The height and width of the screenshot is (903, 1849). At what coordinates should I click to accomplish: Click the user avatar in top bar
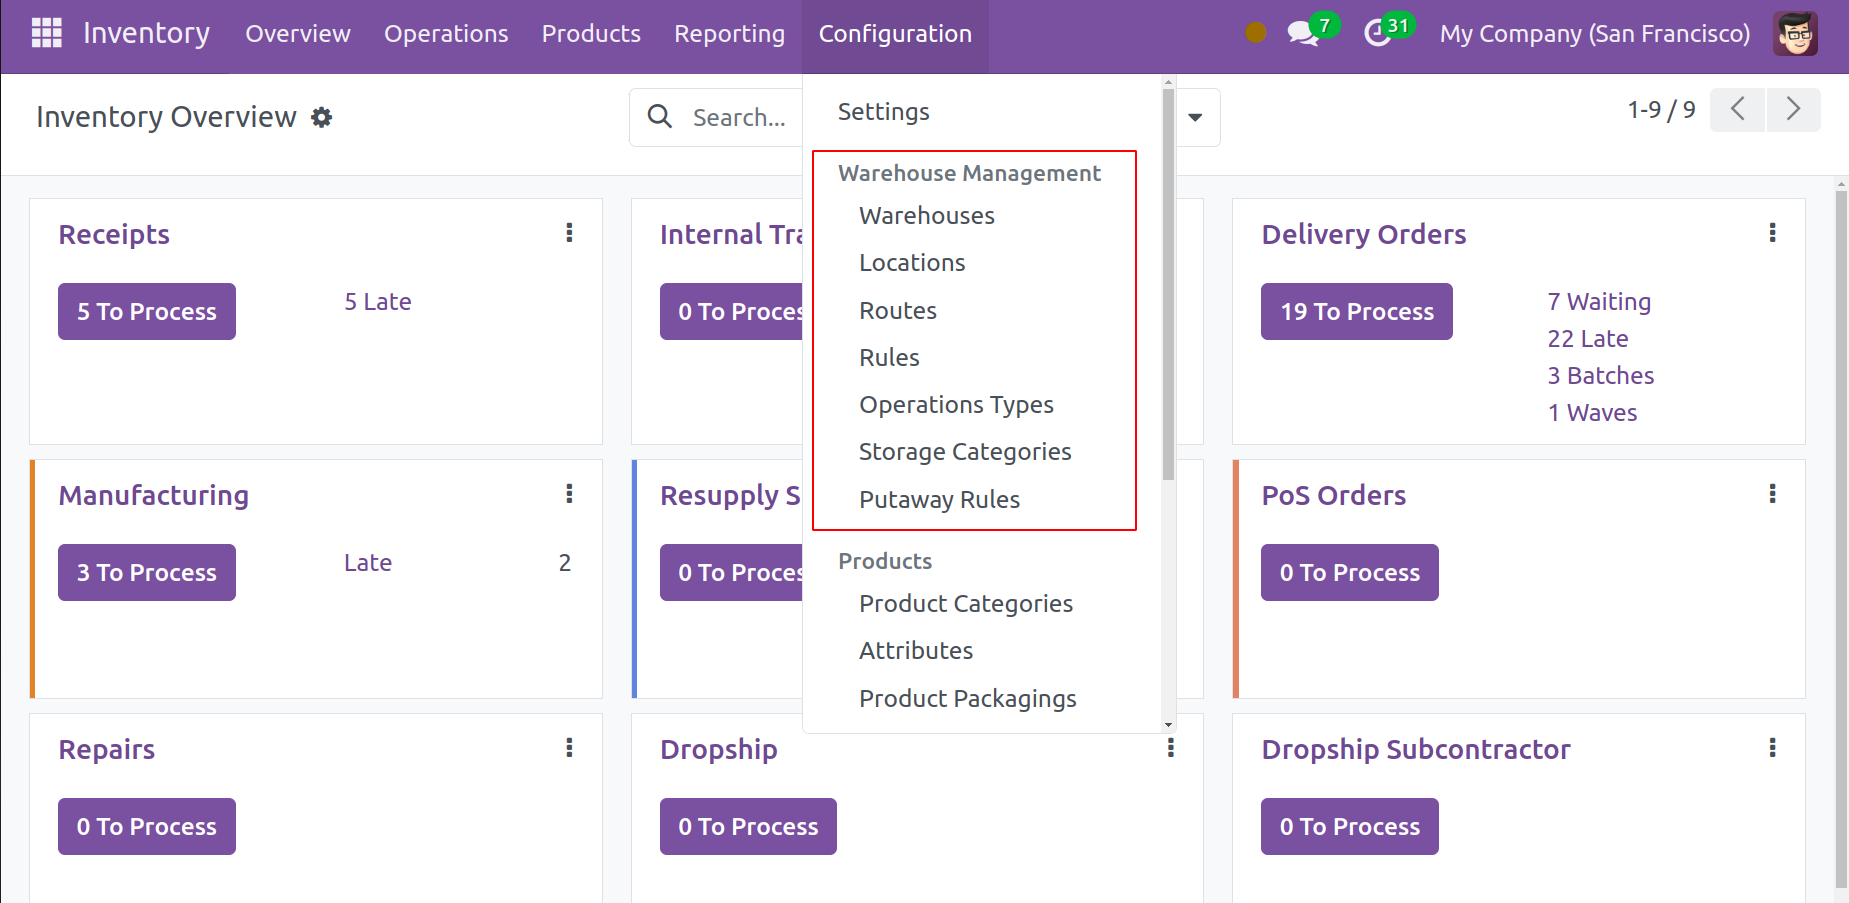1795,33
